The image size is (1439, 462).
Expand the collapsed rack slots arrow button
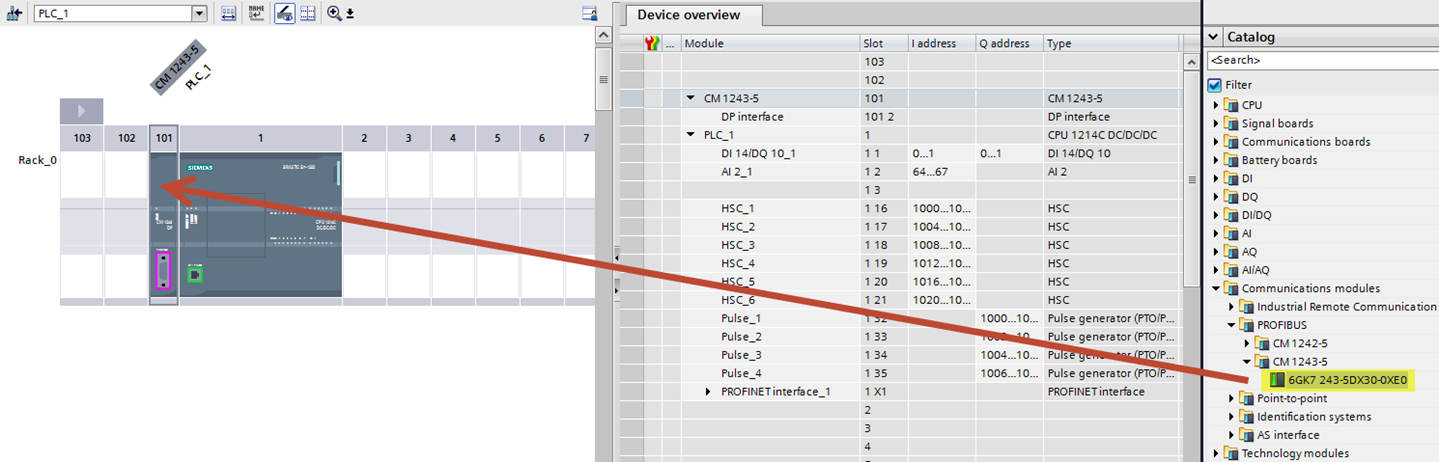(x=82, y=111)
